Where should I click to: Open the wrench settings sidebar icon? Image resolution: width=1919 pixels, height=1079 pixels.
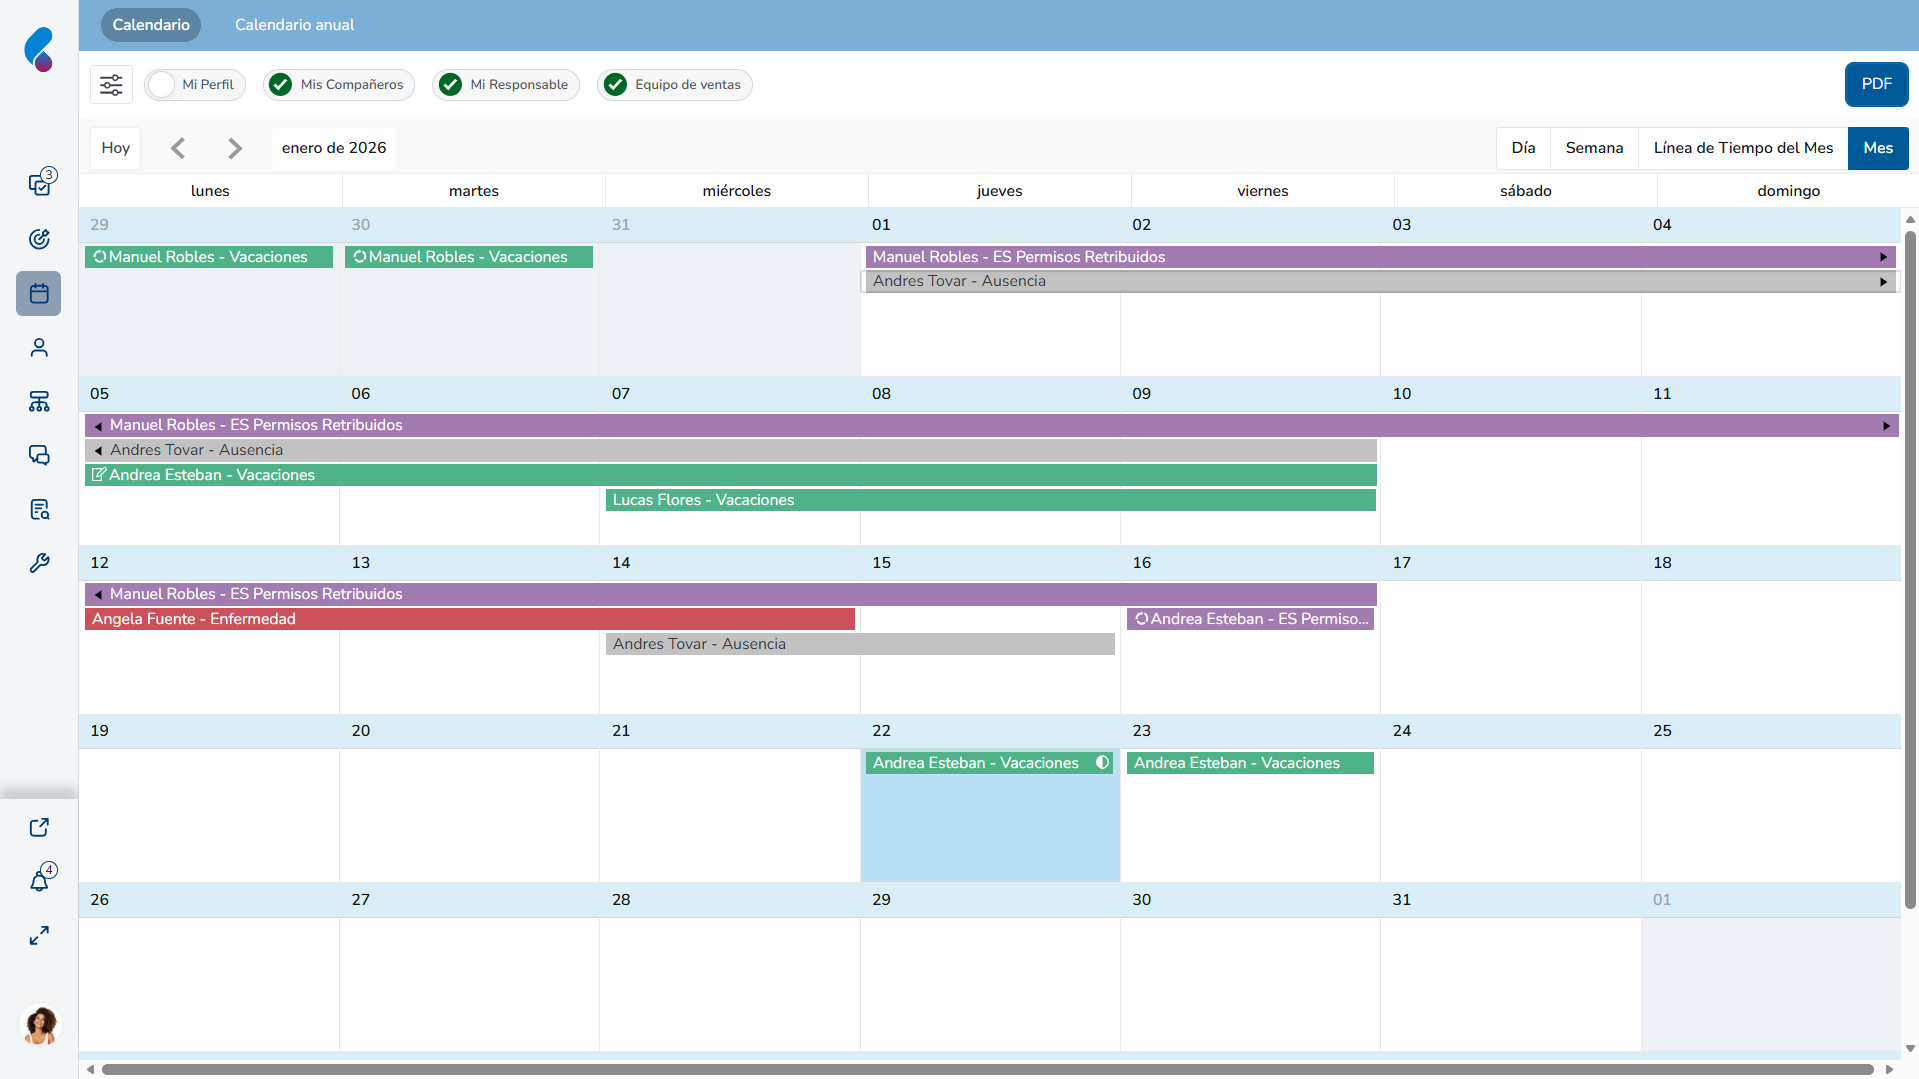coord(39,563)
